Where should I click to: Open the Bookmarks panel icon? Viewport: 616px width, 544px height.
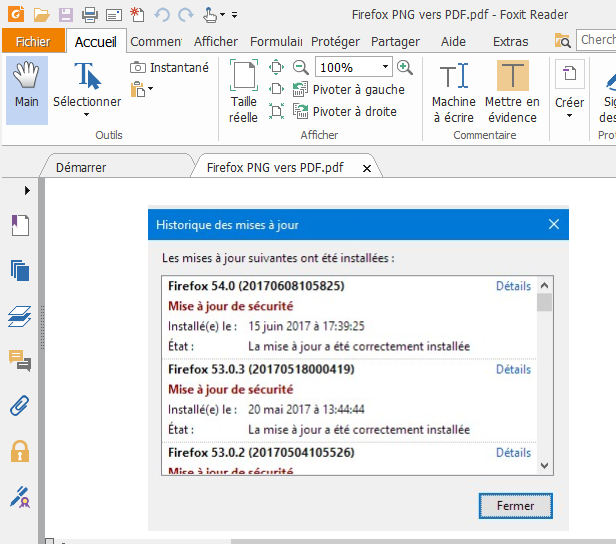20,225
